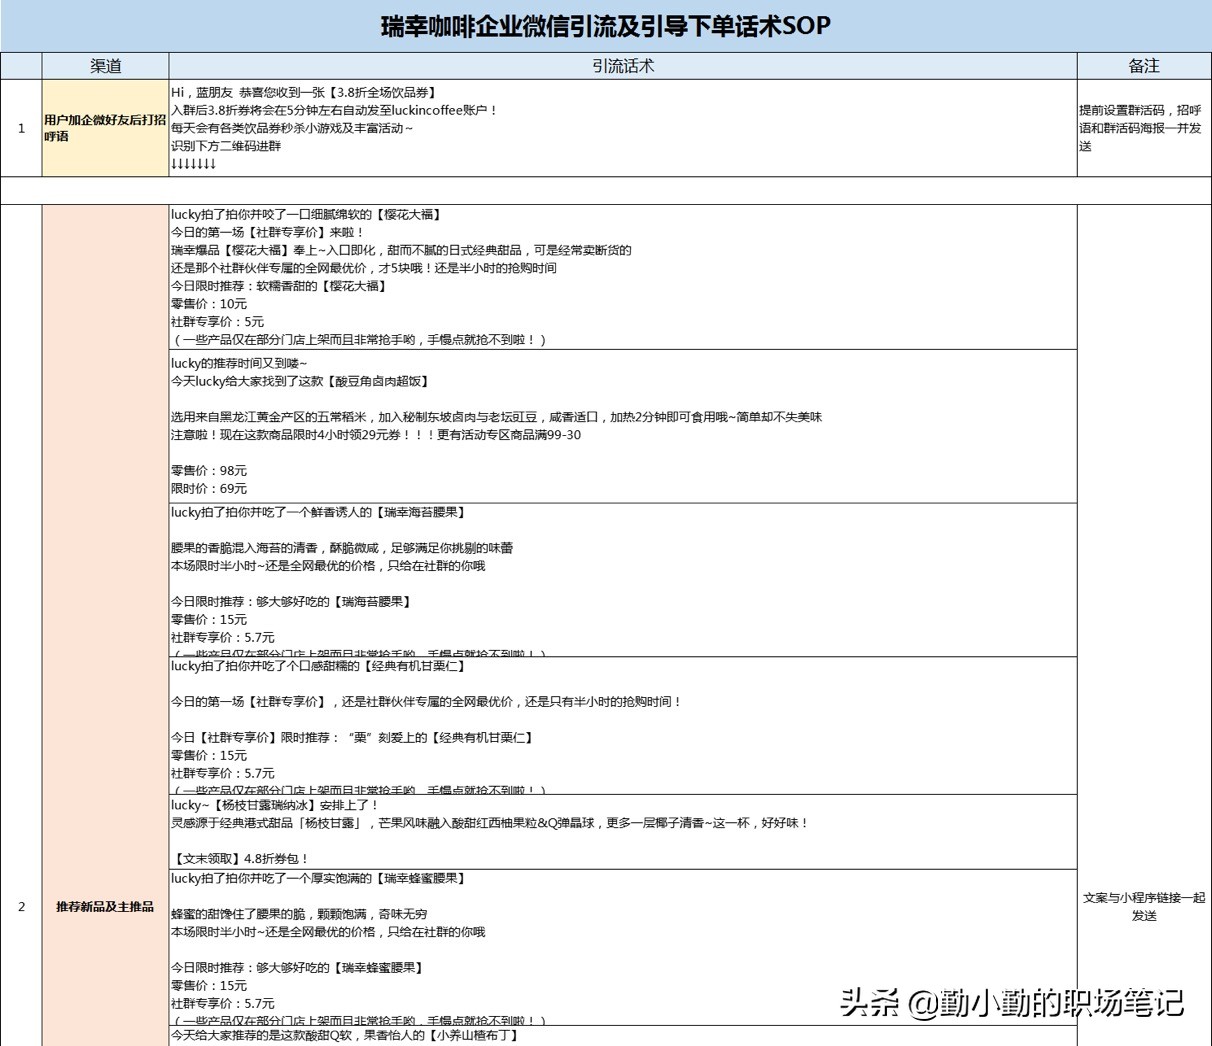Click the 引流话术 column header
1212x1046 pixels.
tap(621, 66)
